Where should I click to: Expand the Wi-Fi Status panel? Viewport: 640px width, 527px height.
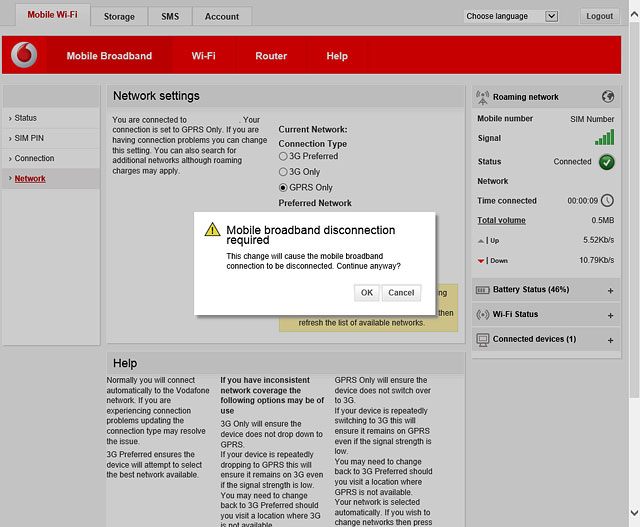pos(610,316)
